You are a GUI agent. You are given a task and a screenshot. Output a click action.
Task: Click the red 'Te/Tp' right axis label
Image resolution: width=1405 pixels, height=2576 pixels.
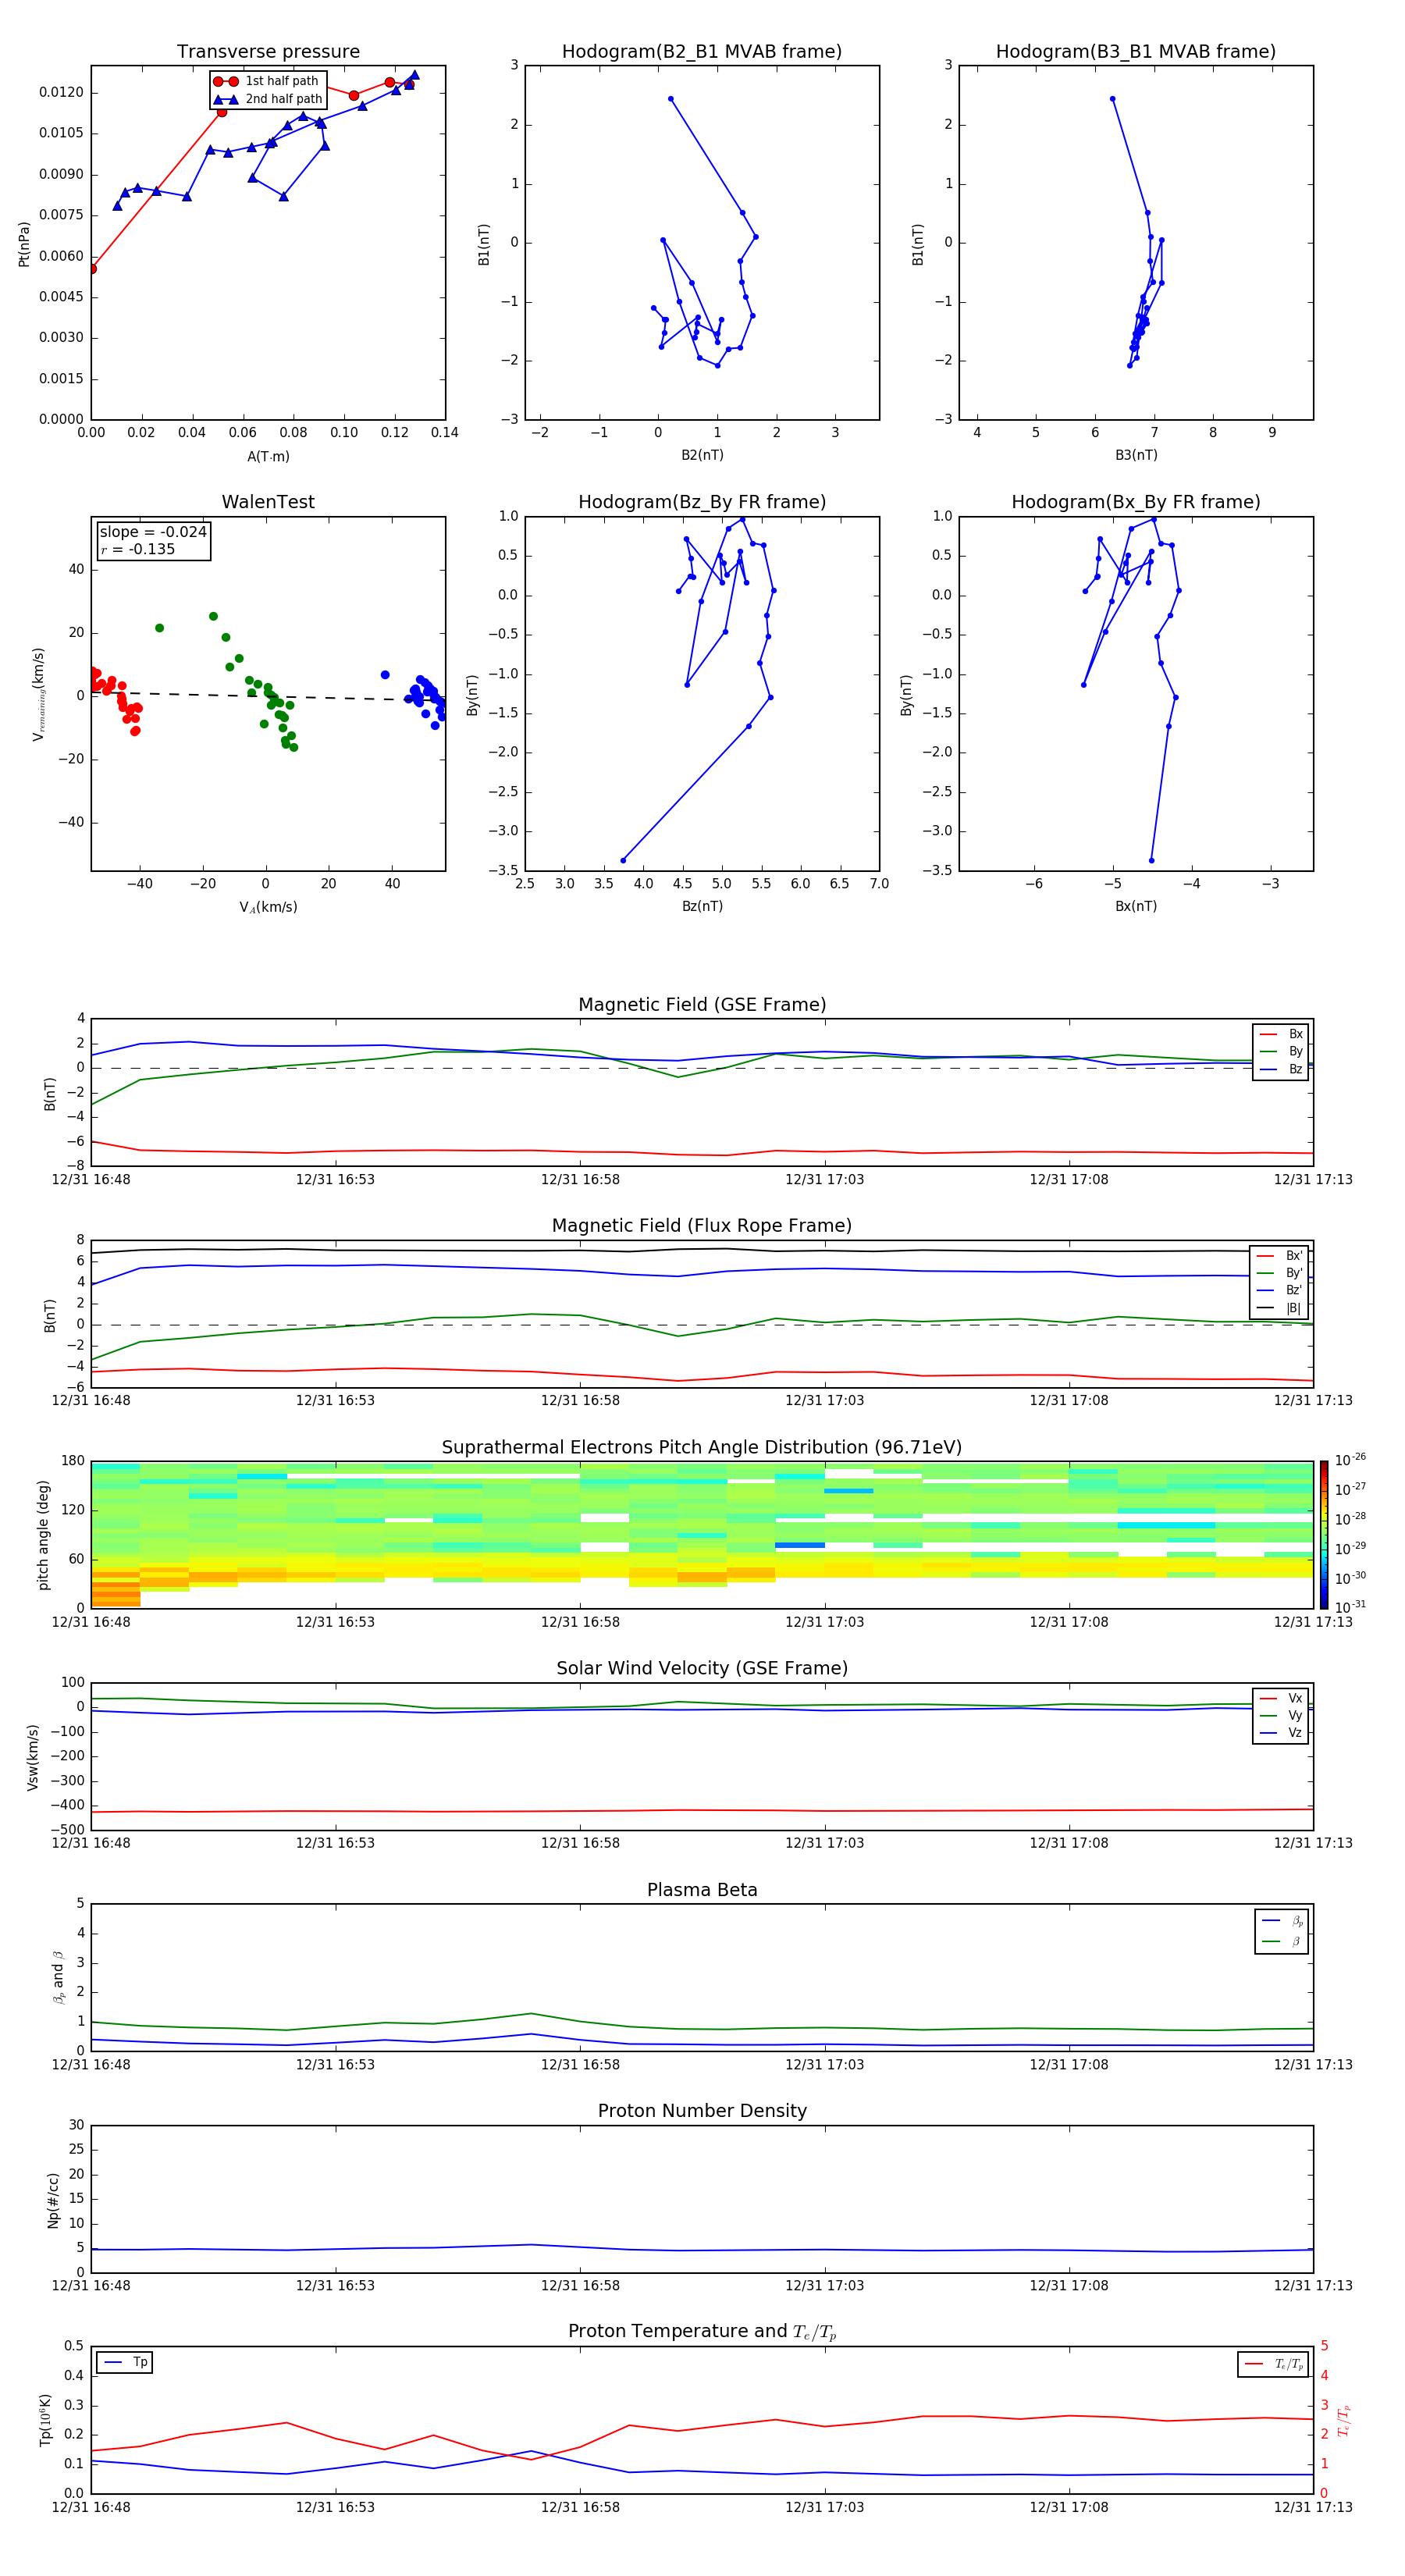1344,2420
